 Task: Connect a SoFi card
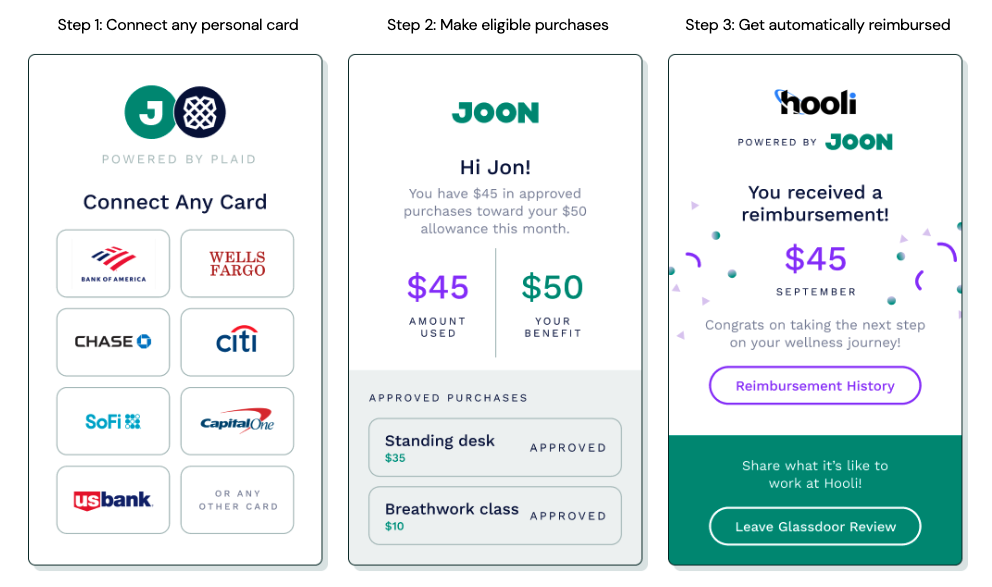pos(113,421)
